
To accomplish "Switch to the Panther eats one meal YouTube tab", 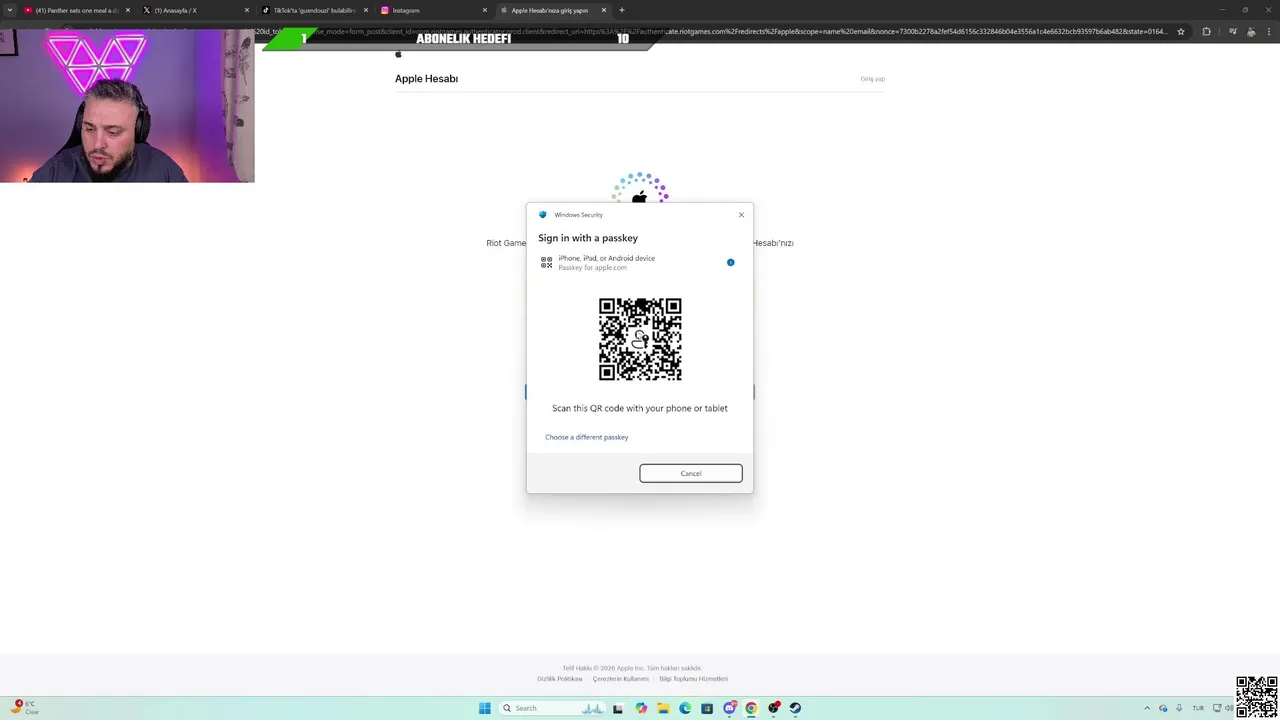I will tap(76, 10).
